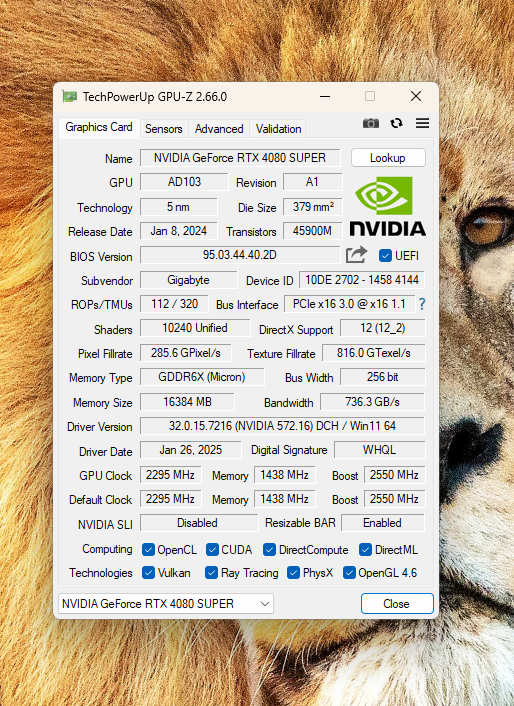Toggle the Ray Tracing checkbox
Viewport: 514px width, 706px height.
coord(211,573)
